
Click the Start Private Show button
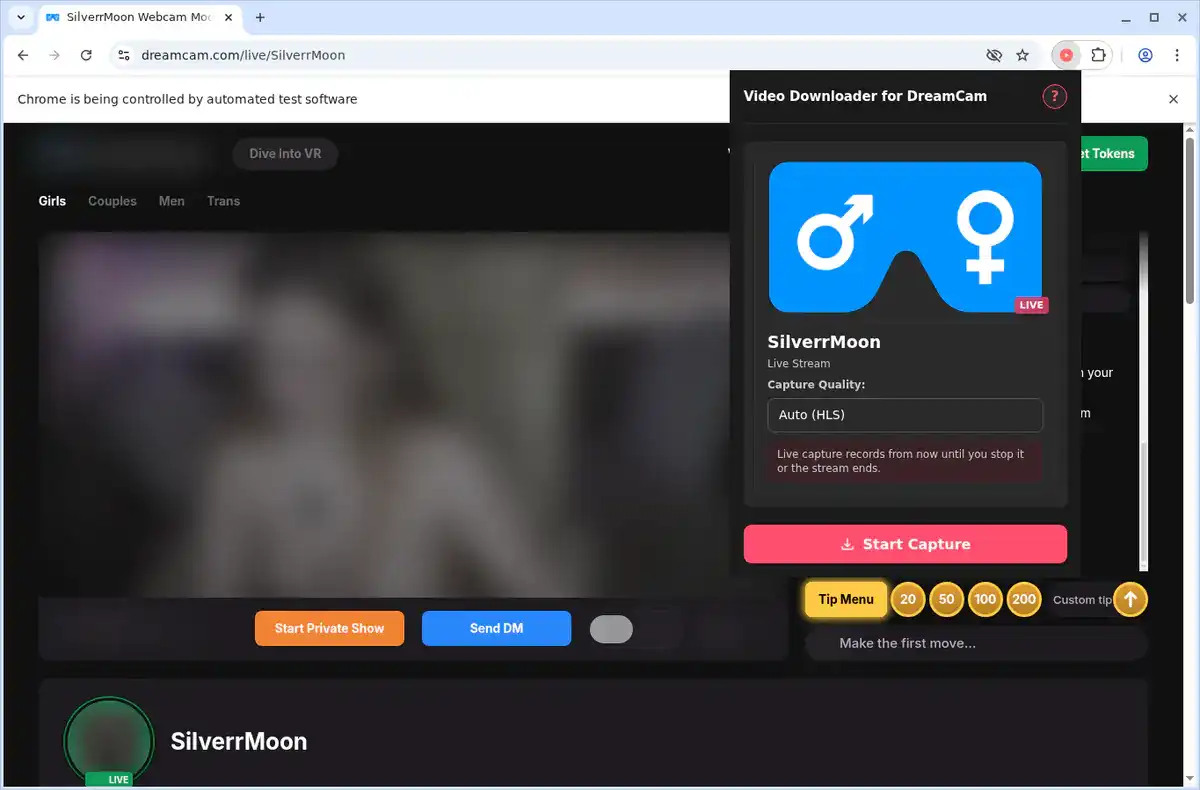(x=329, y=628)
